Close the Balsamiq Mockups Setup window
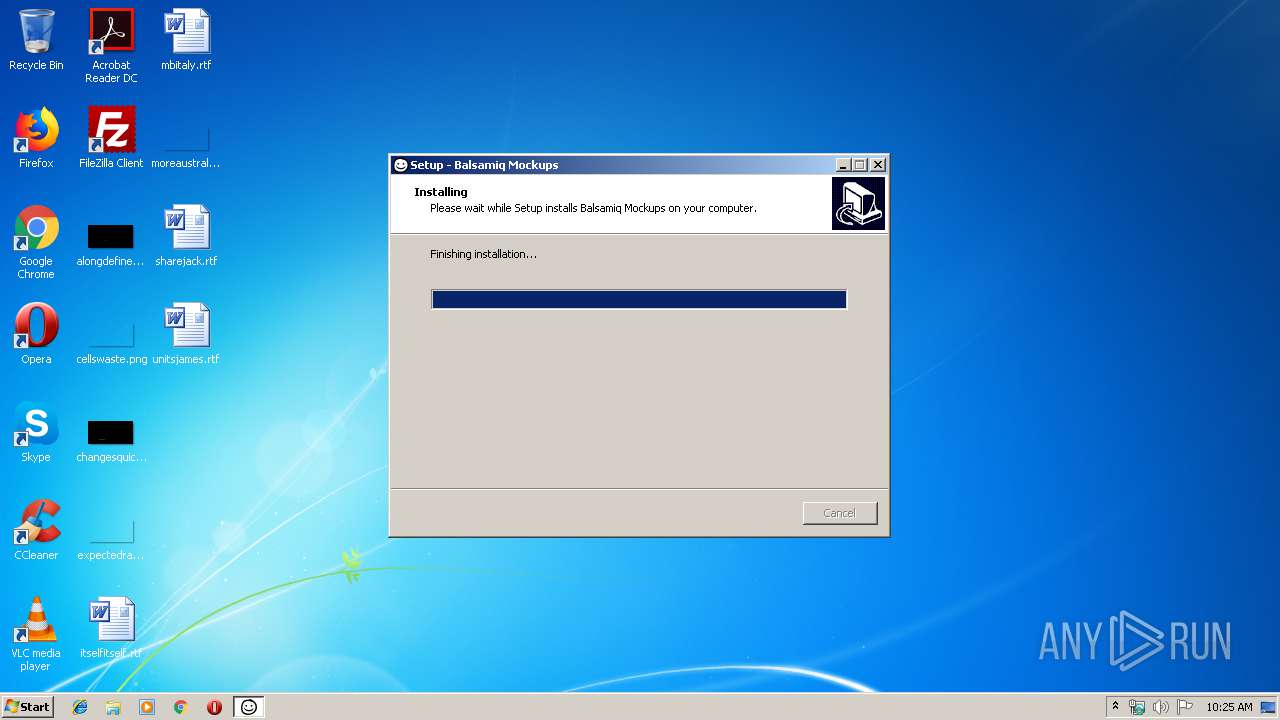1280x720 pixels. [878, 165]
